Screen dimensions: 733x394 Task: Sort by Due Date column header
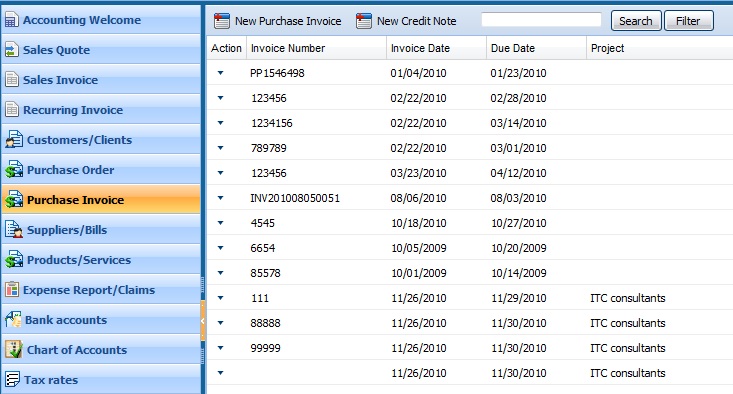[537, 48]
